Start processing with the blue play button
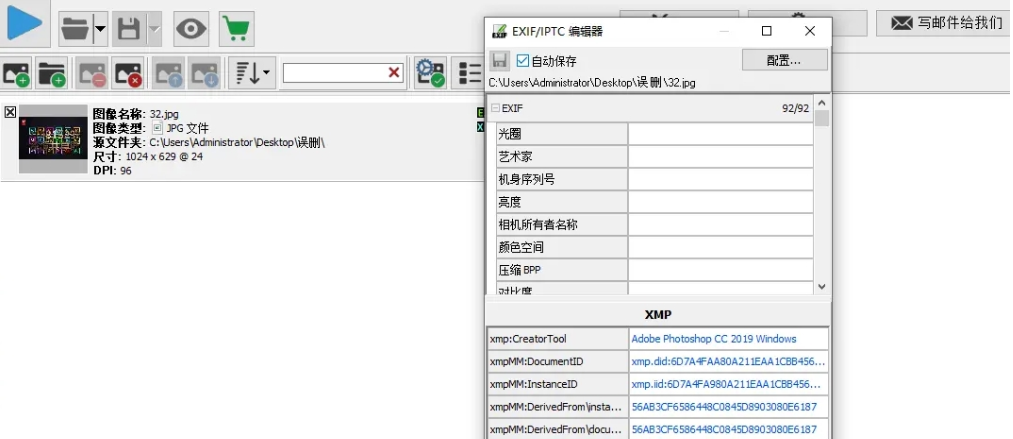The height and width of the screenshot is (439, 1013). coord(24,22)
